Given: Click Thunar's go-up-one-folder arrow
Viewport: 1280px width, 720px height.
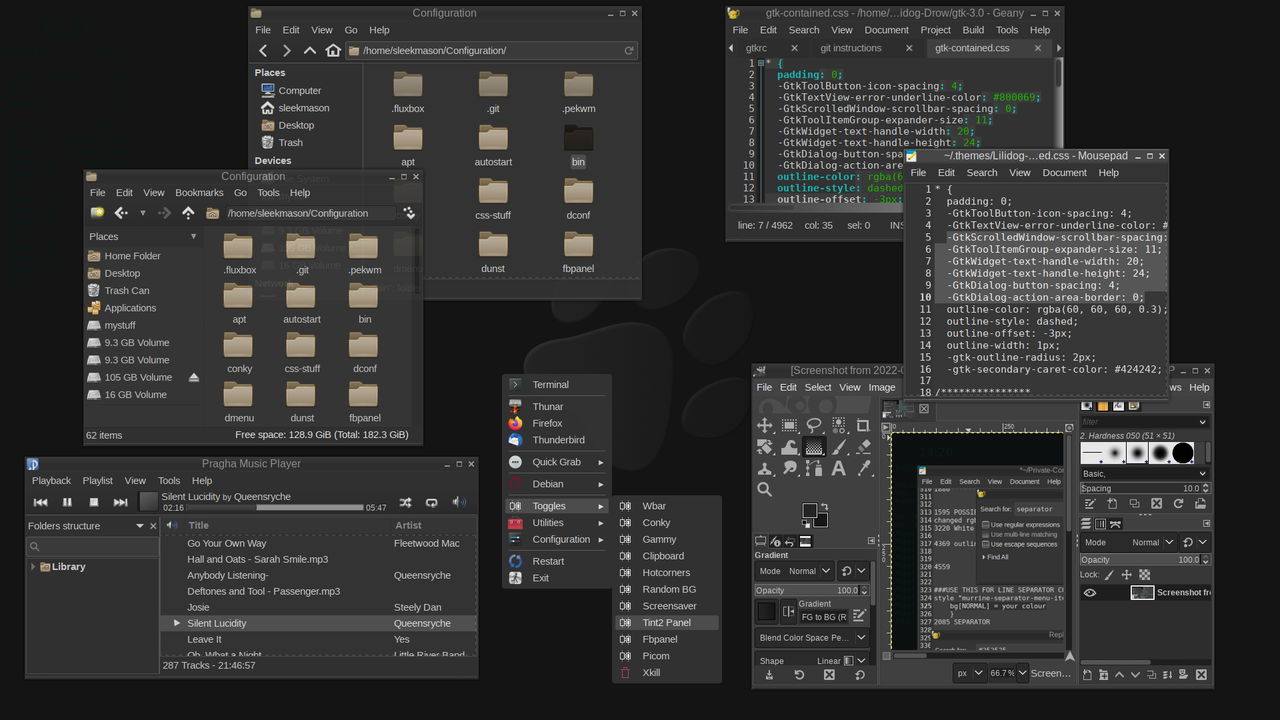Looking at the screenshot, I should coord(310,50).
